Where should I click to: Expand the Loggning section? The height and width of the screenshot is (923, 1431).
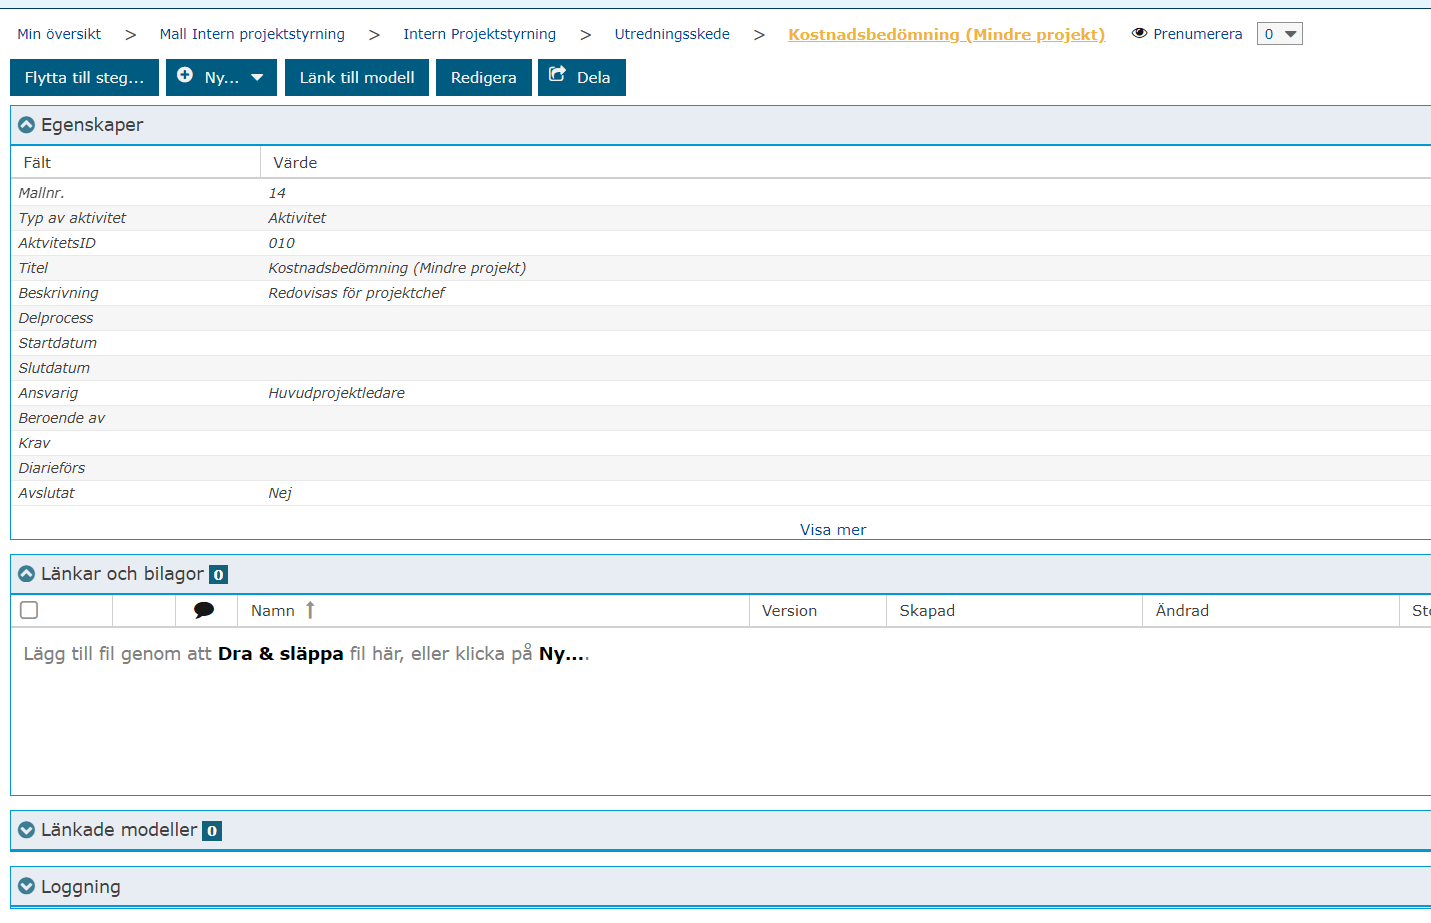[27, 887]
